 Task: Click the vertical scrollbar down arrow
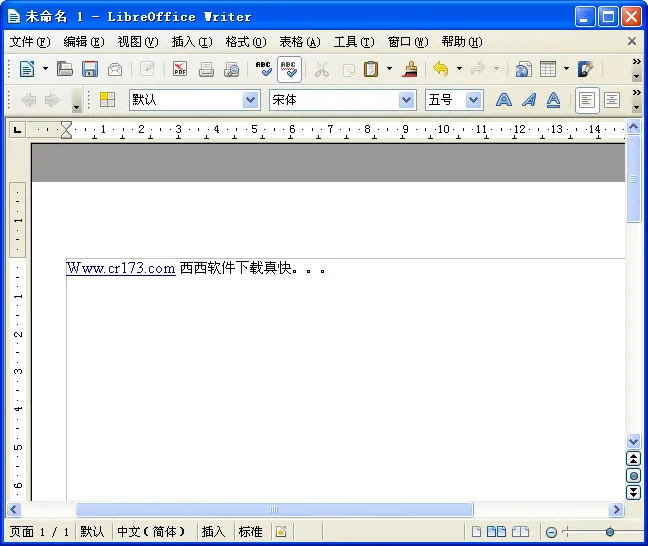click(x=633, y=441)
